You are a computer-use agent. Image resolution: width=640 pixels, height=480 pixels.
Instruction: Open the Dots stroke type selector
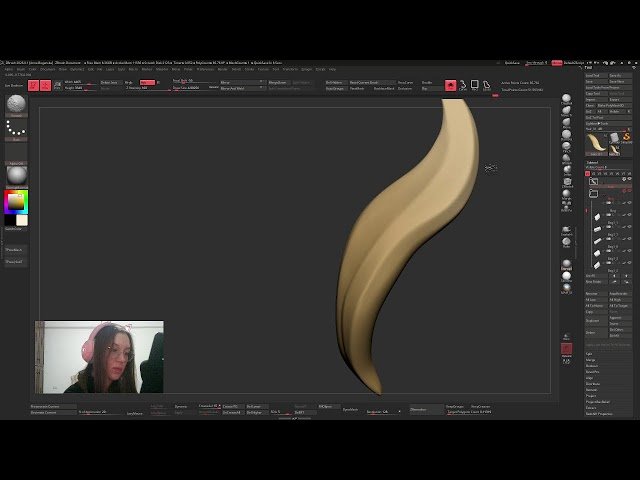click(17, 130)
